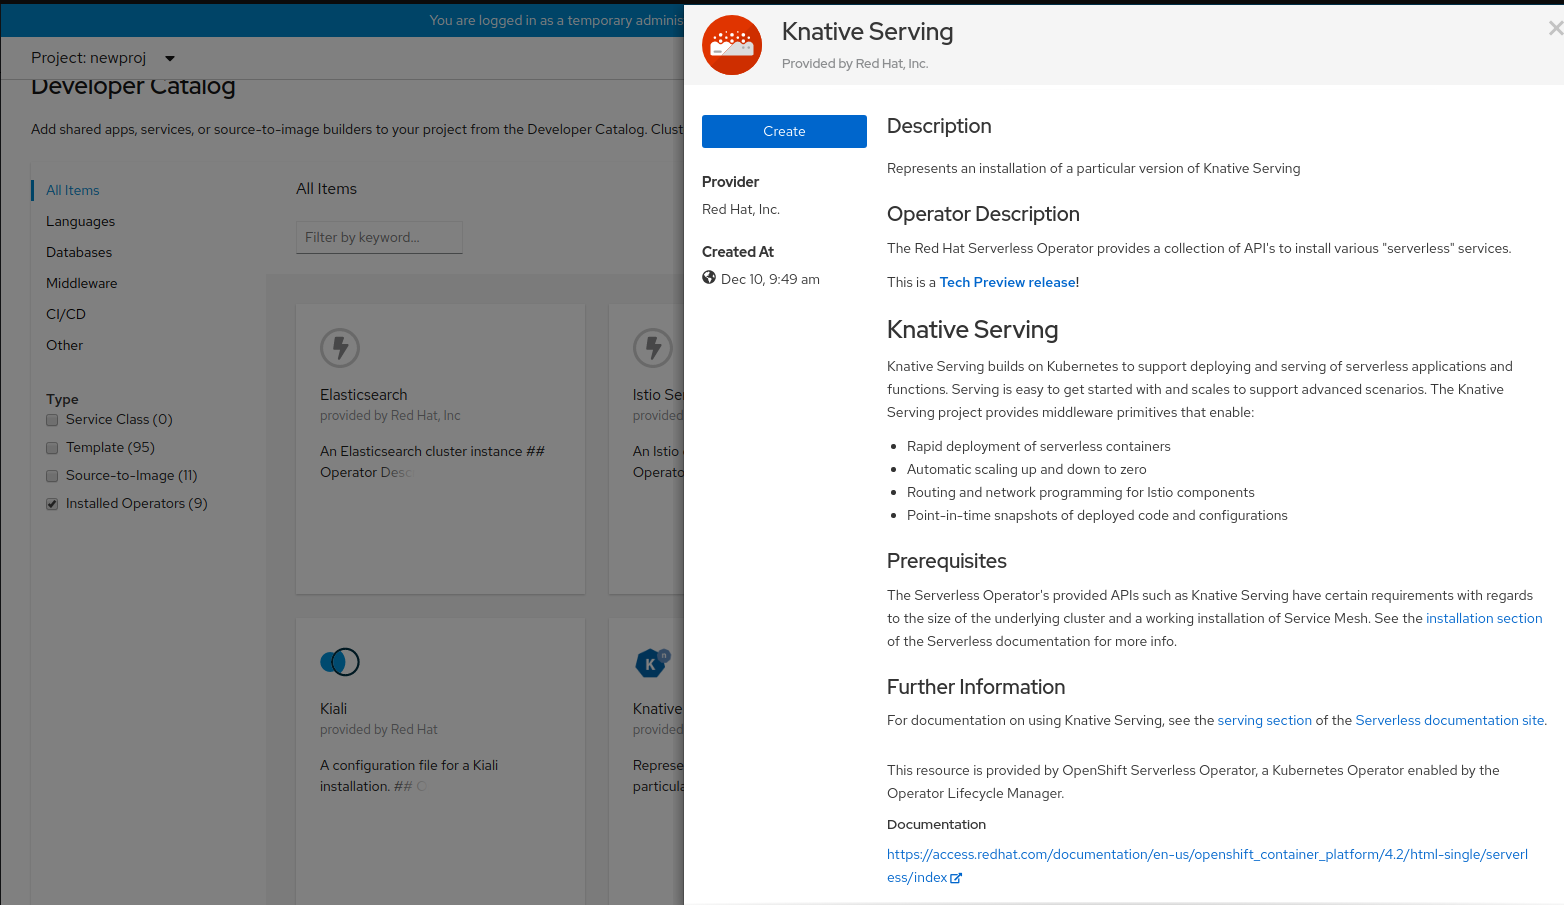
Task: Click the Knative Serving panel title
Action: [868, 32]
